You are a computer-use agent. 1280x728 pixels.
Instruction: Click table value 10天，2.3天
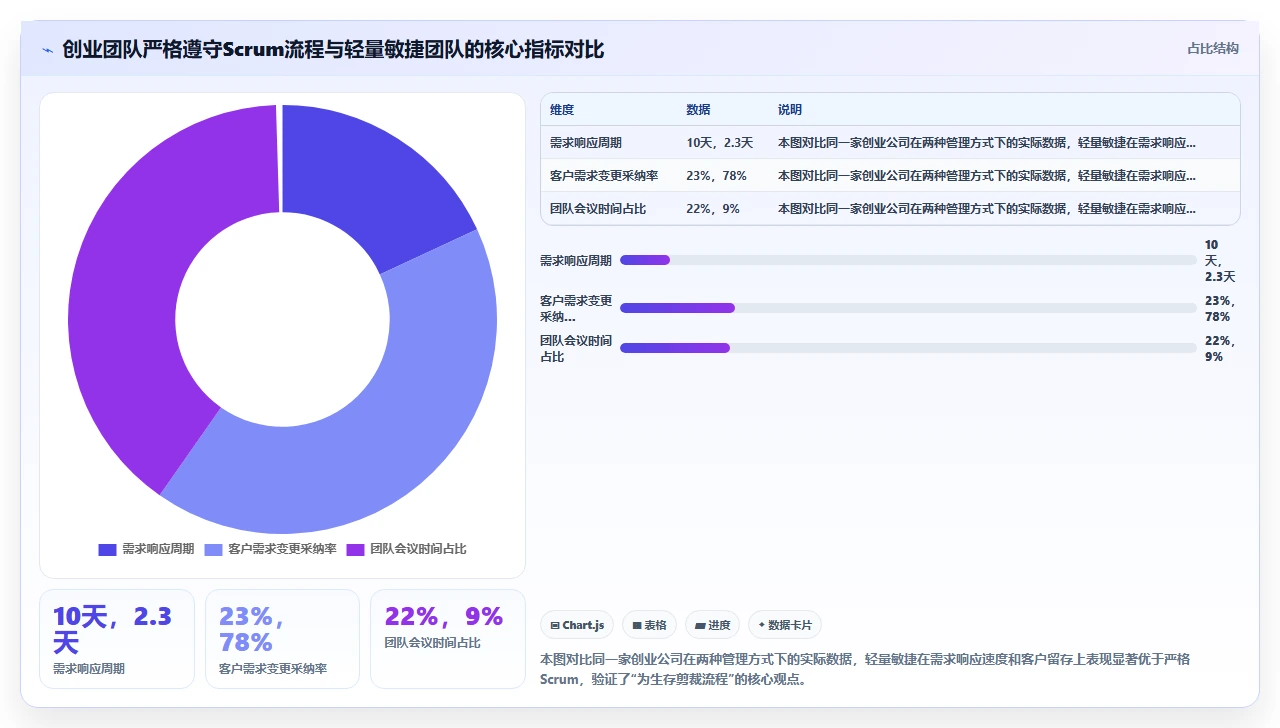tap(720, 143)
